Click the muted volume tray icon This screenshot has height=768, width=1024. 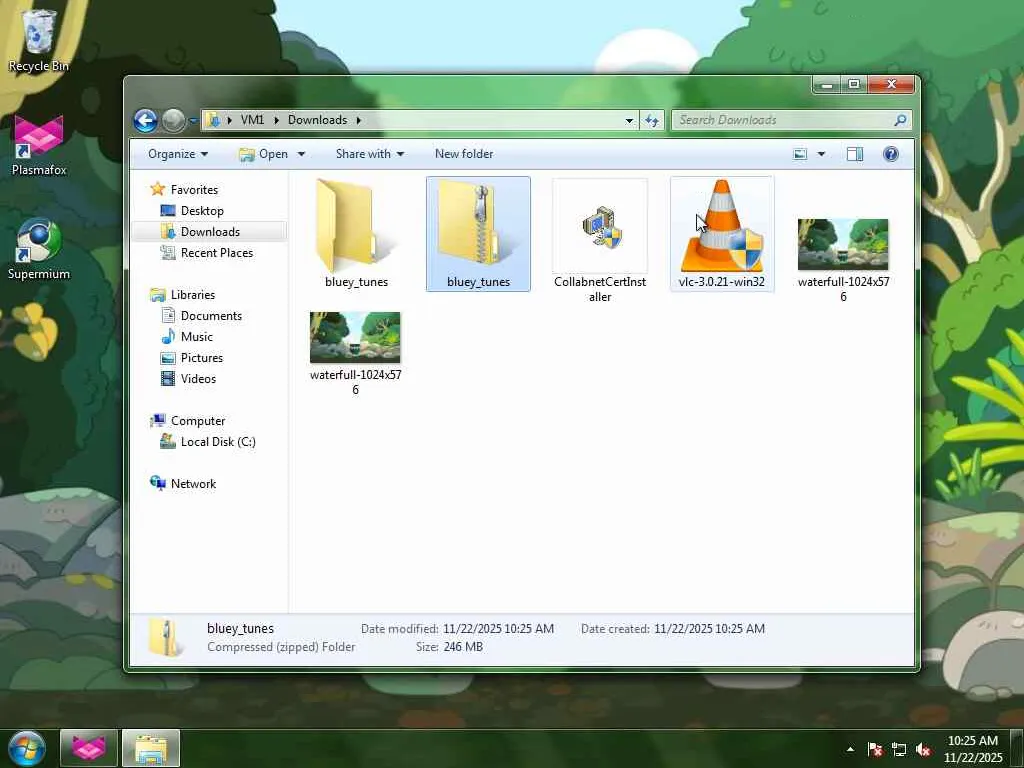923,749
